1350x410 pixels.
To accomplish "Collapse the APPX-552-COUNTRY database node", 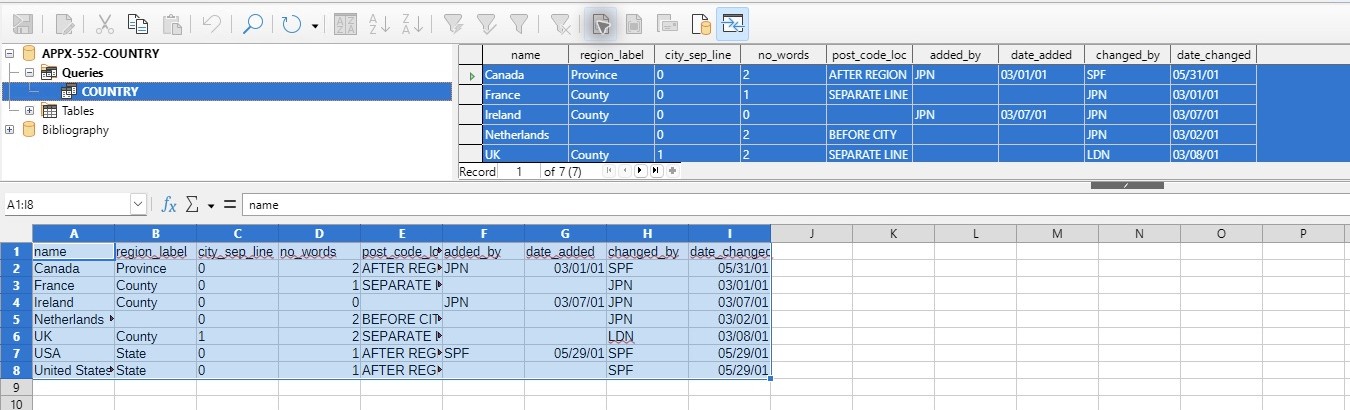I will (x=11, y=53).
